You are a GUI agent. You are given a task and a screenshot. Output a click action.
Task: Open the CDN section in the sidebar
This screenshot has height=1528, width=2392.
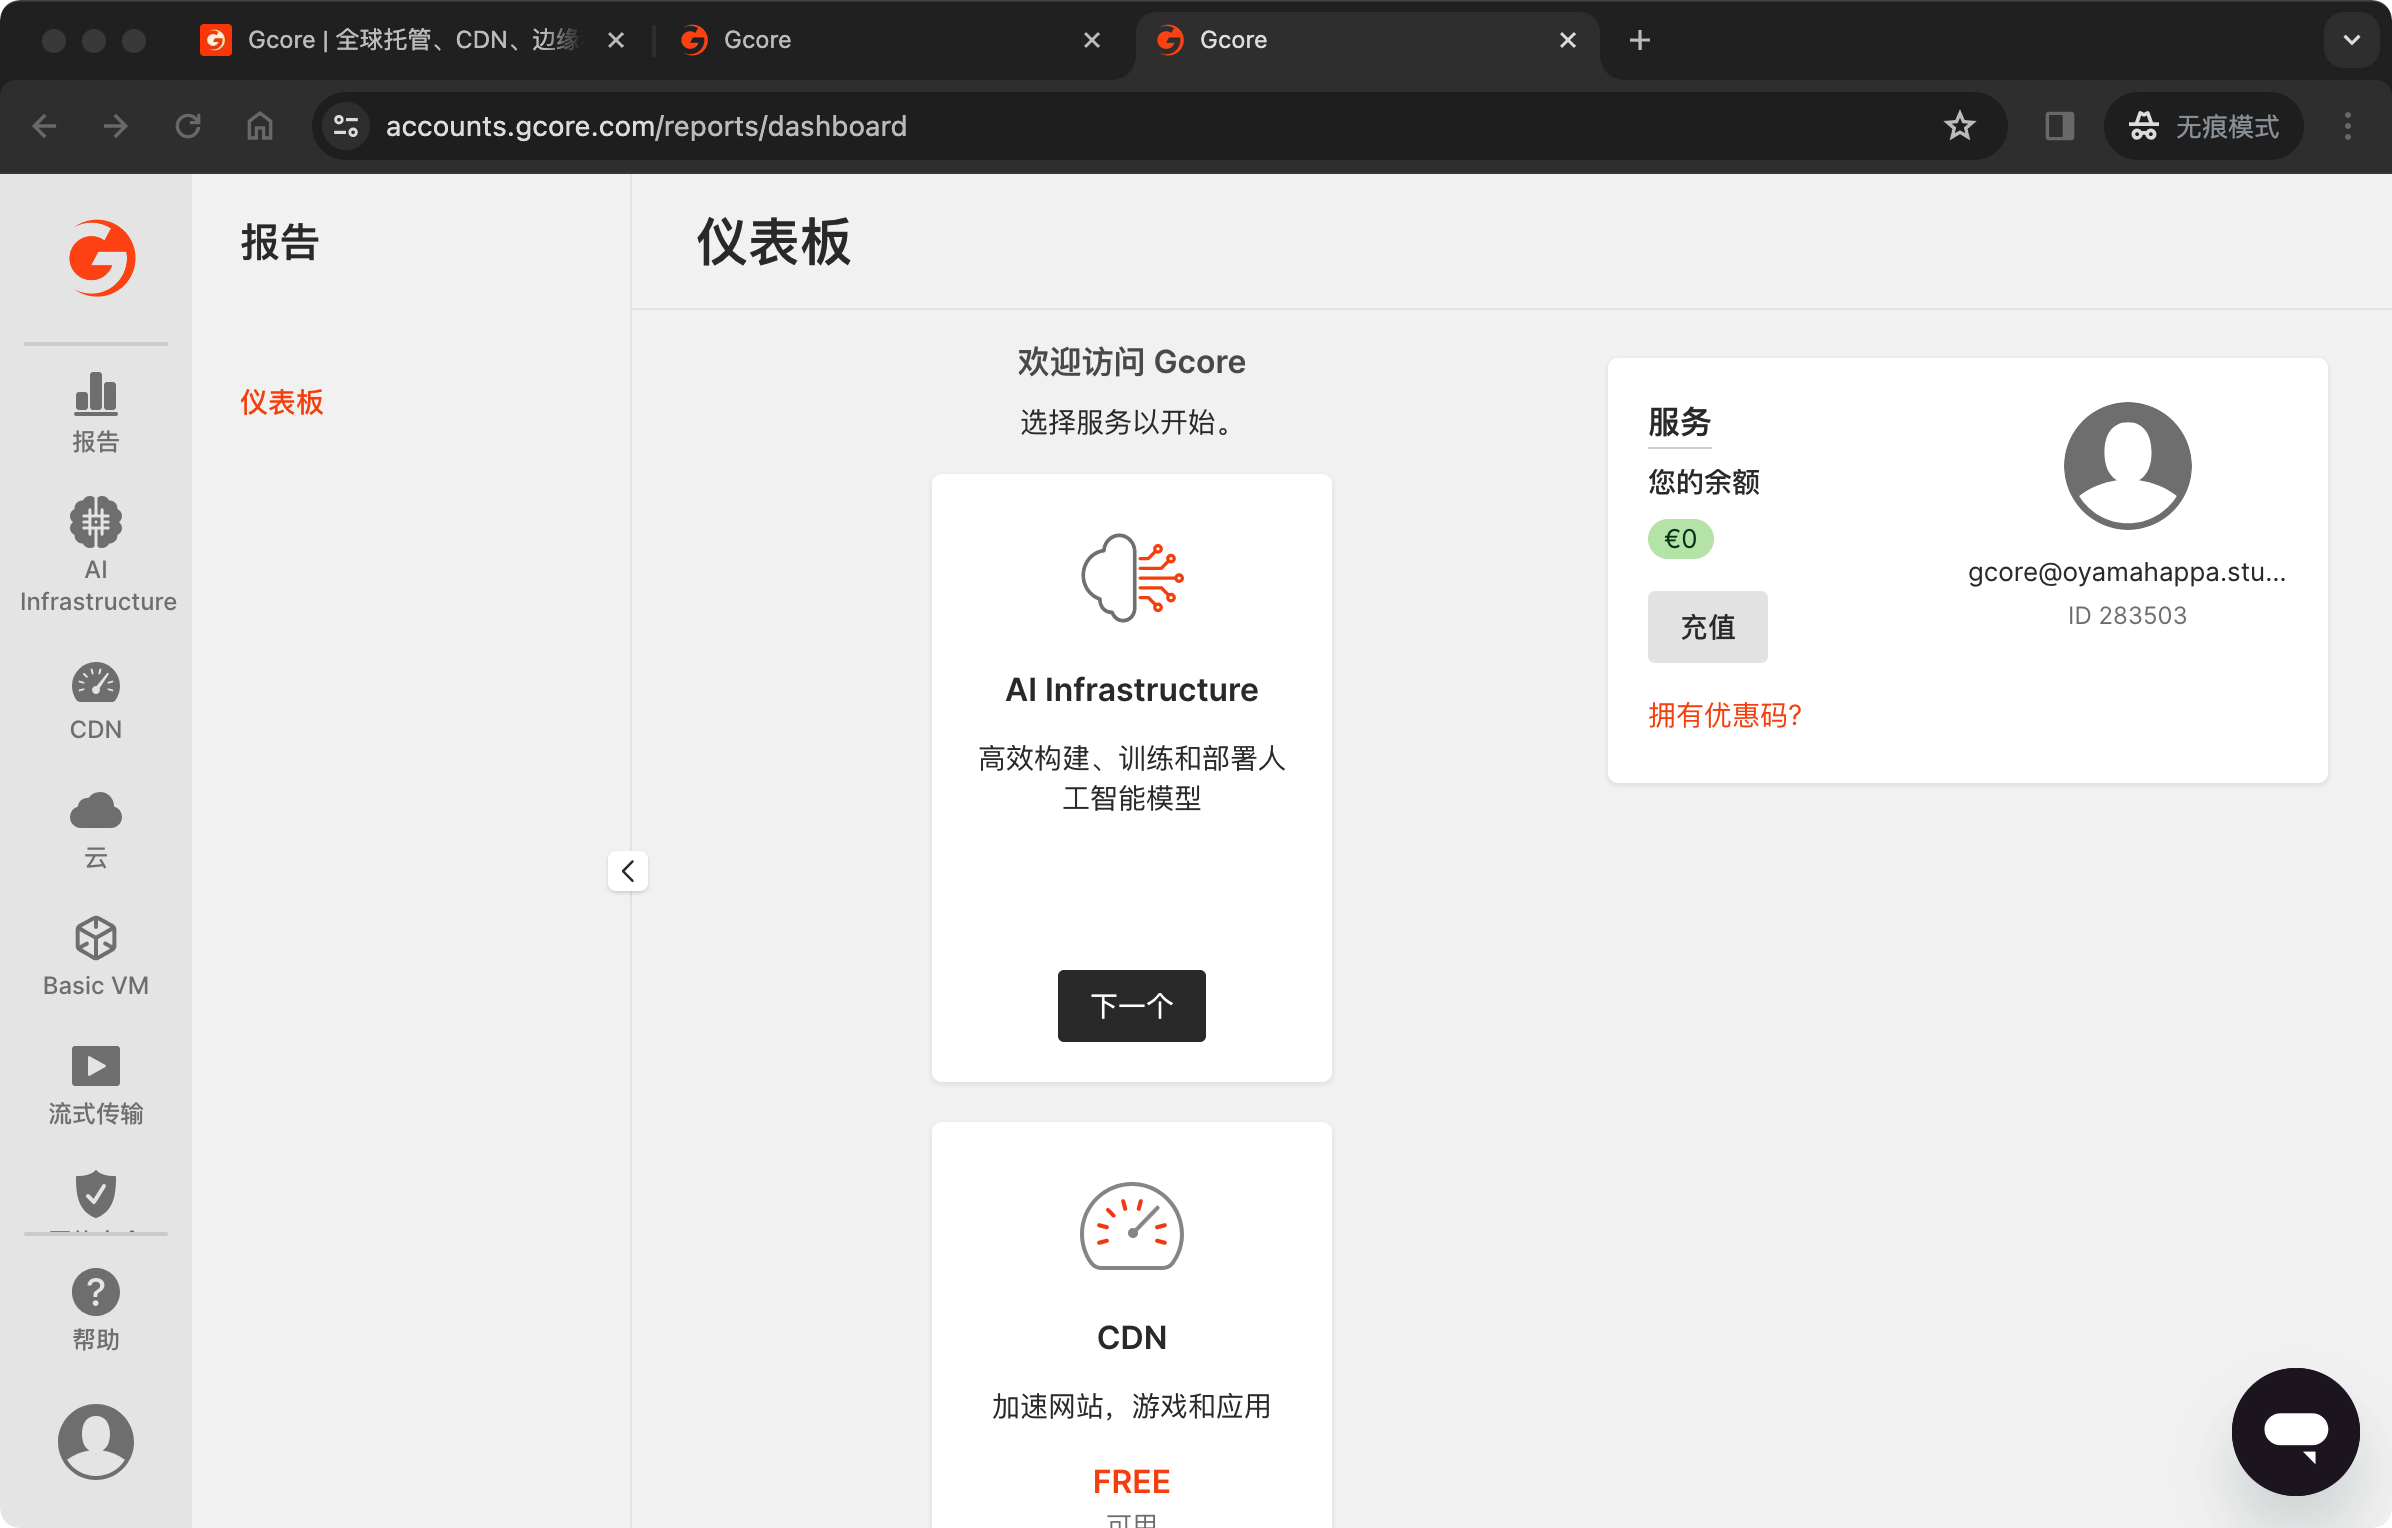tap(96, 701)
